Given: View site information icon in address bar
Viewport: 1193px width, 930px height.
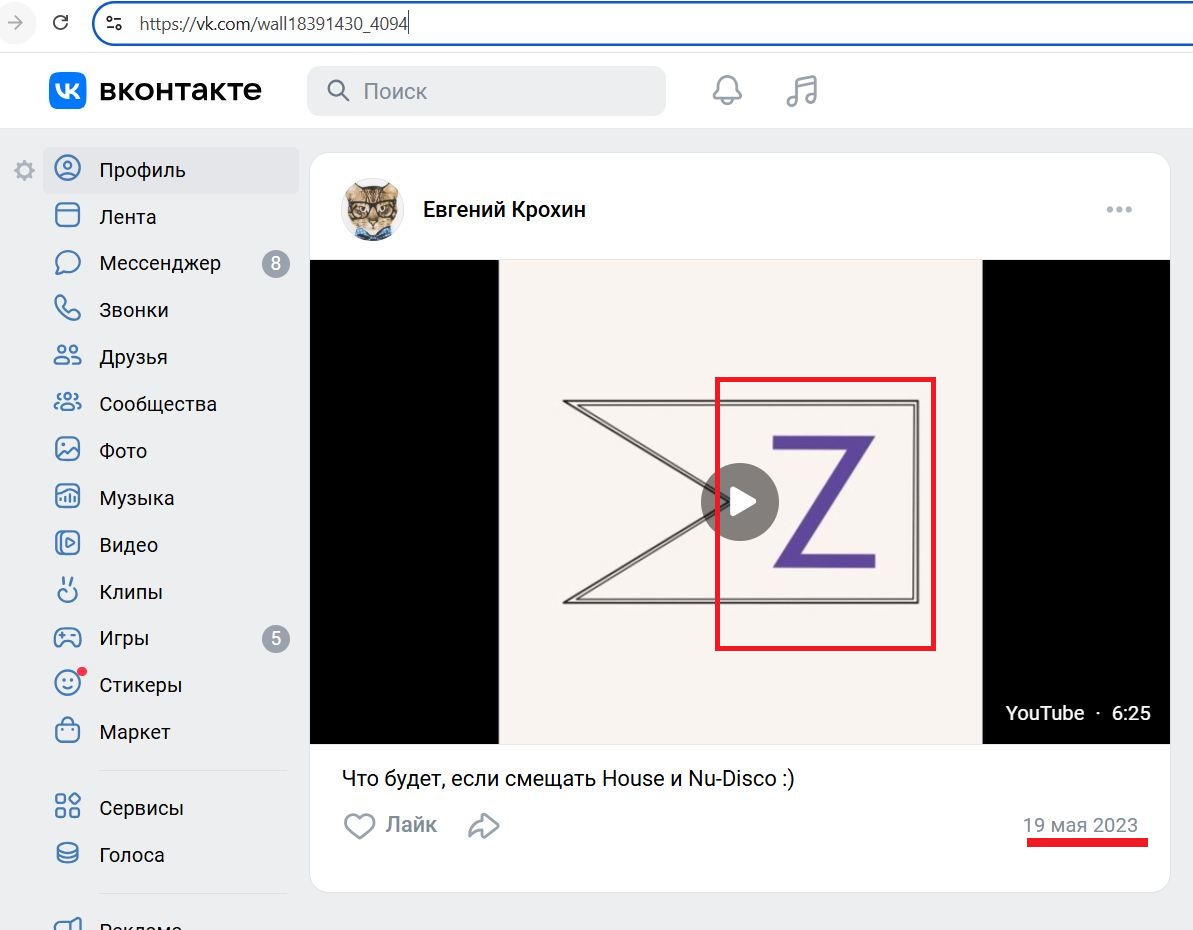Looking at the screenshot, I should pyautogui.click(x=114, y=23).
